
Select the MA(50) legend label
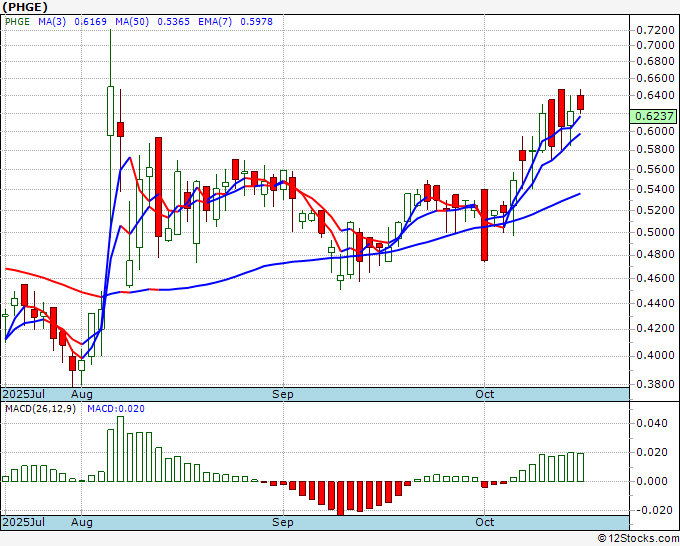click(x=132, y=22)
